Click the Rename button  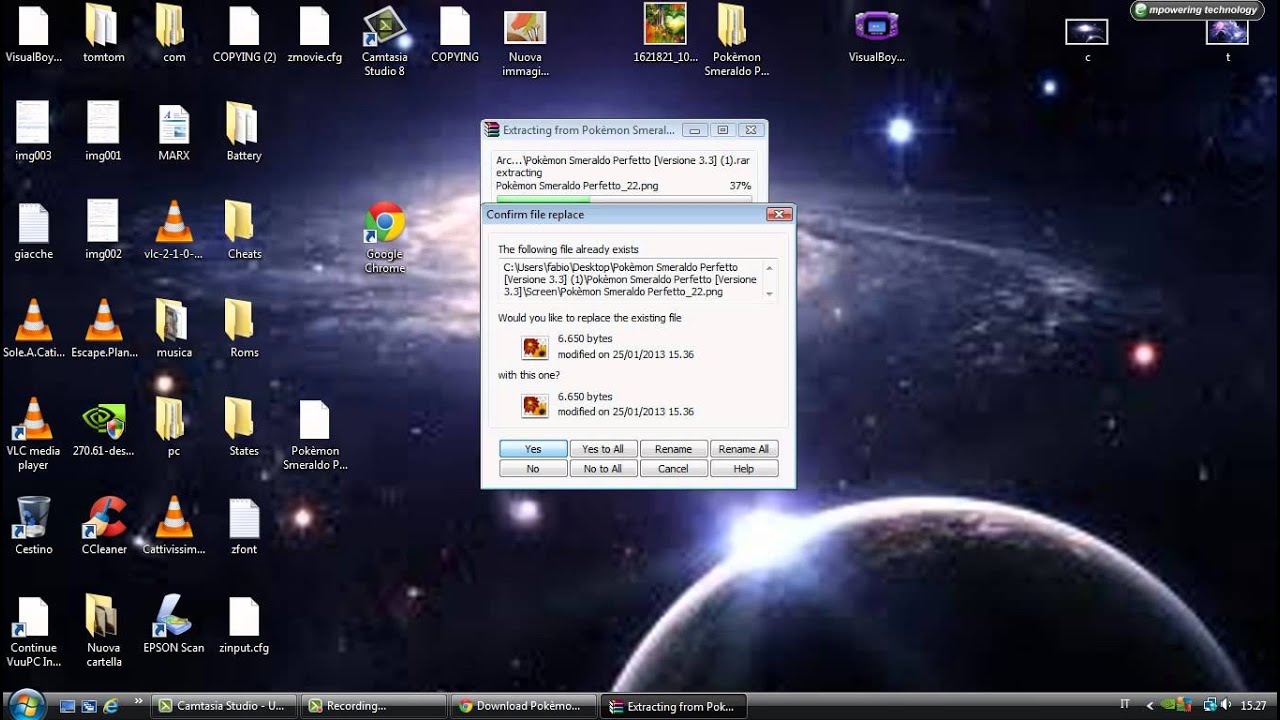coord(673,449)
